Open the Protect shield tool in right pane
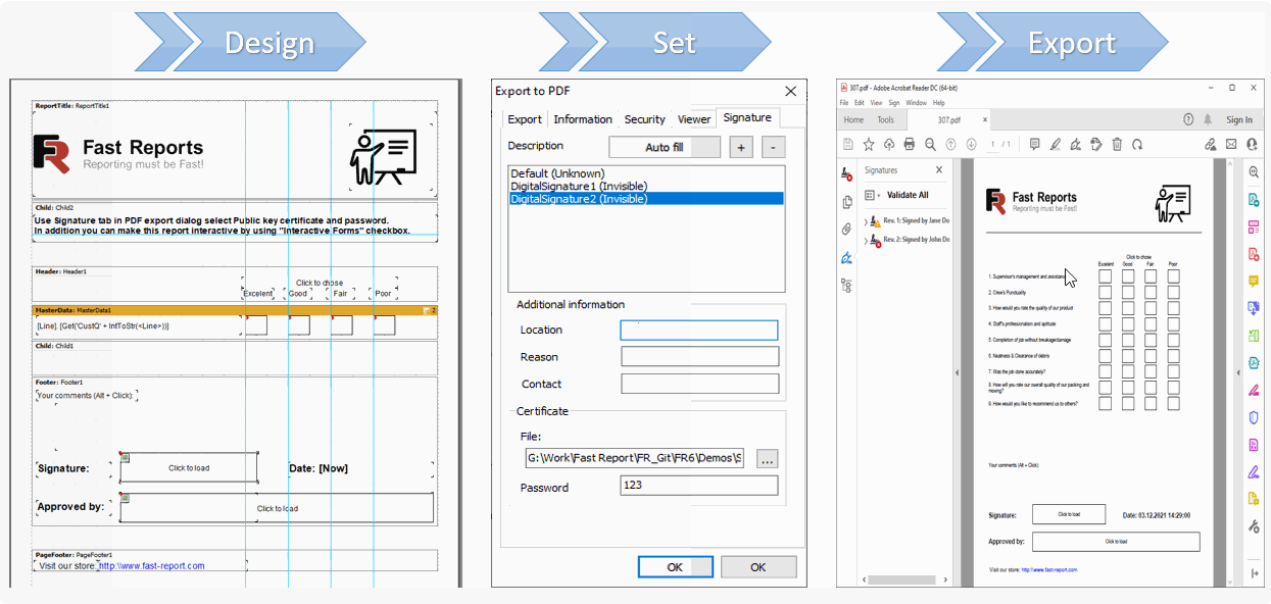The height and width of the screenshot is (604, 1271). 1253,417
